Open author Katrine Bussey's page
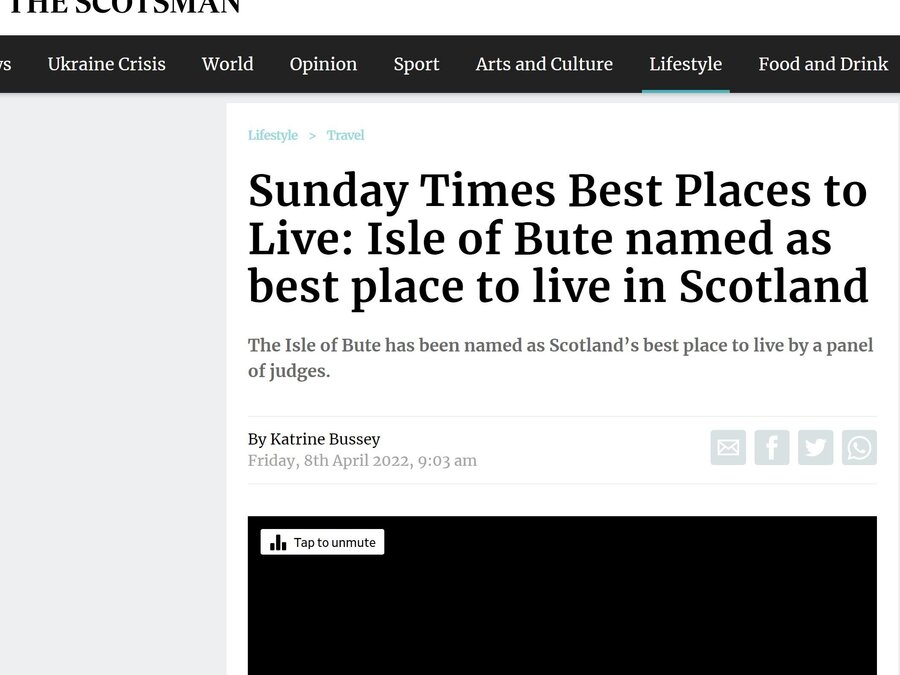The image size is (900, 675). (x=325, y=439)
